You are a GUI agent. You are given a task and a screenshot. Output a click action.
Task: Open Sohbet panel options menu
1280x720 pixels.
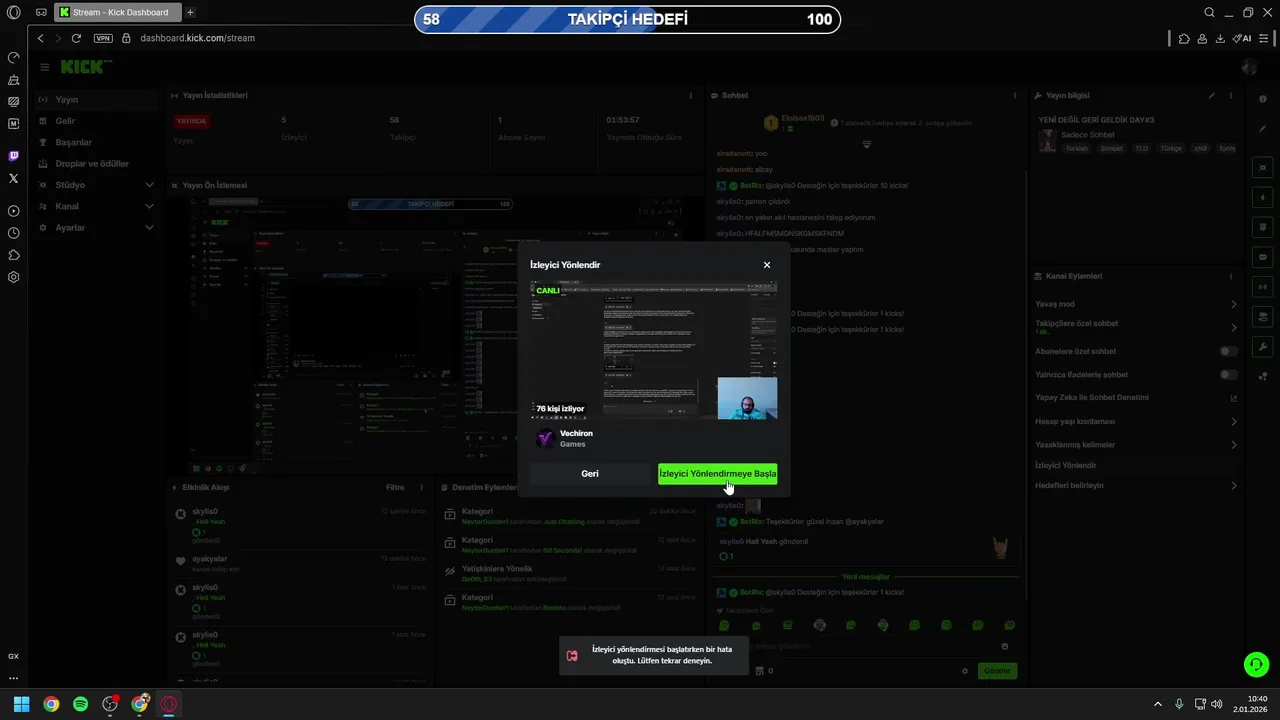tap(1015, 95)
